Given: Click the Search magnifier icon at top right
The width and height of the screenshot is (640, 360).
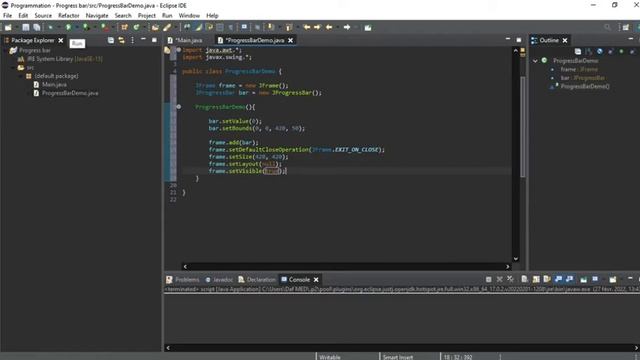Looking at the screenshot, I should click(607, 27).
